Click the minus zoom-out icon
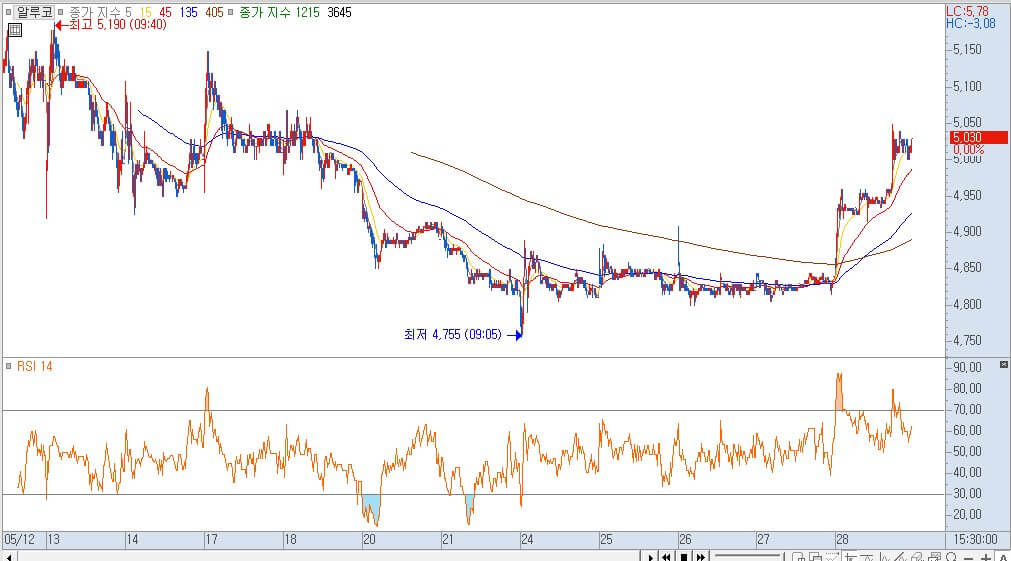 tap(968, 558)
